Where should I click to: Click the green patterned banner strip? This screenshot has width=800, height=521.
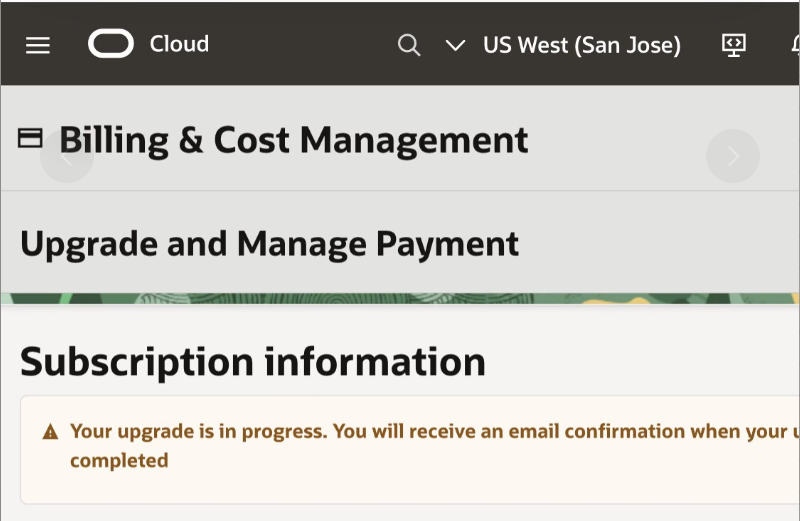(x=400, y=298)
